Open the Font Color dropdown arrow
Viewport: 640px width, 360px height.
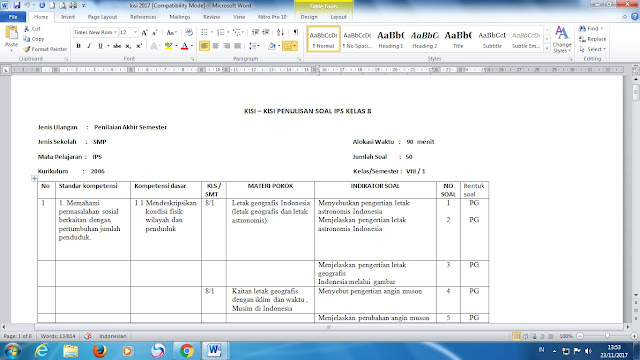pyautogui.click(x=192, y=46)
